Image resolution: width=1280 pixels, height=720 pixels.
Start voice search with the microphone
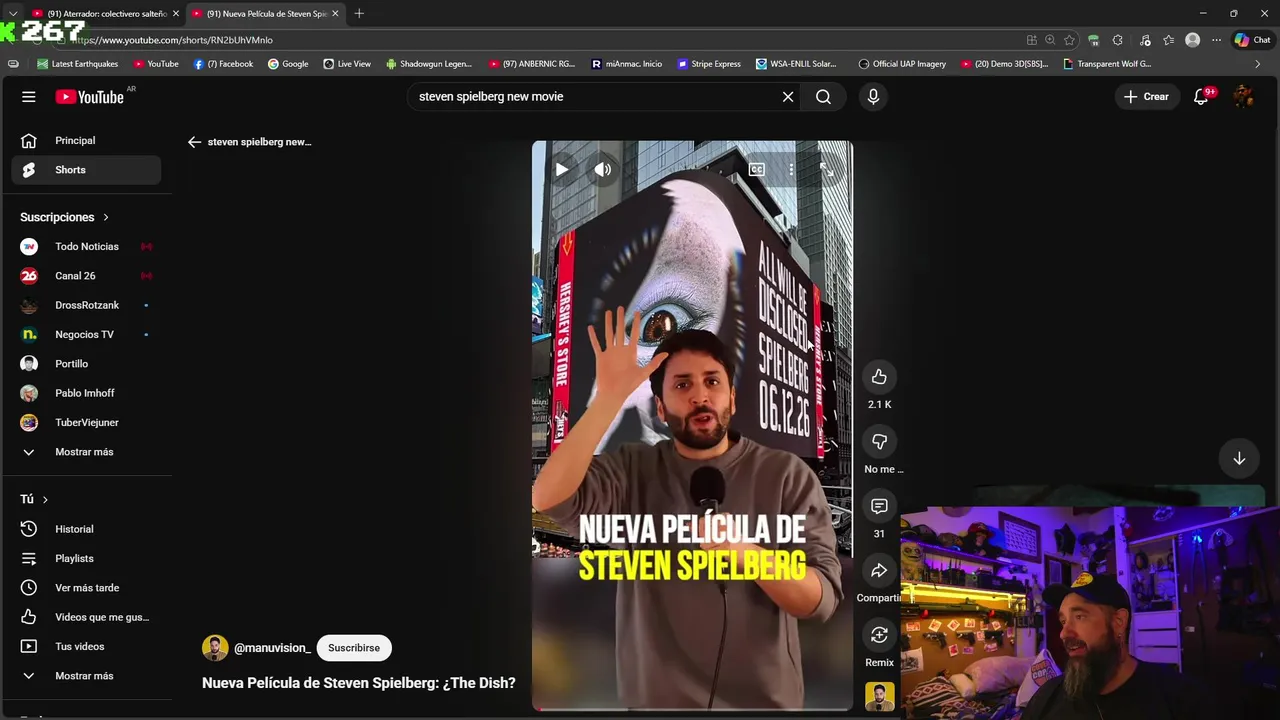pos(873,97)
